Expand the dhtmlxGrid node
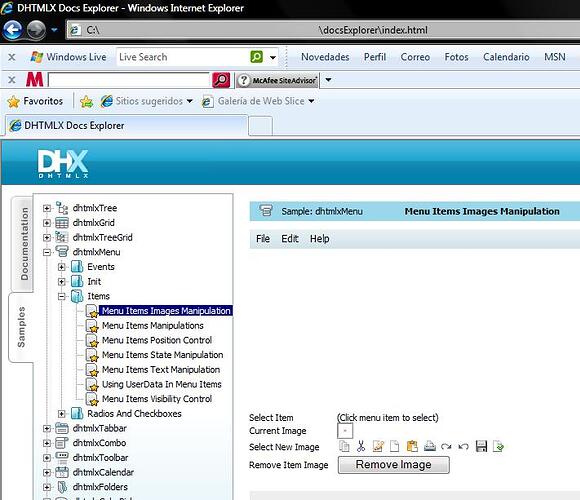580x500 pixels. coord(47,223)
